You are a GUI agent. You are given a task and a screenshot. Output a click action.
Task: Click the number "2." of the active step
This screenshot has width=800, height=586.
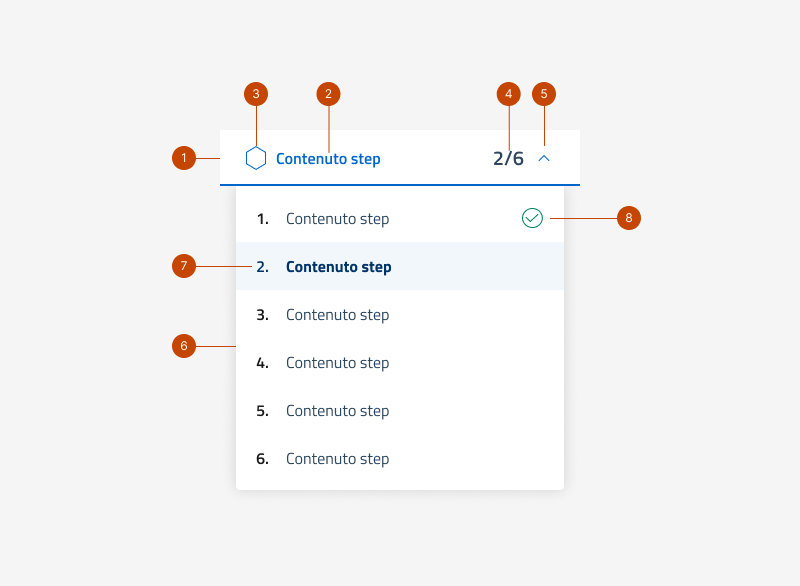point(262,267)
